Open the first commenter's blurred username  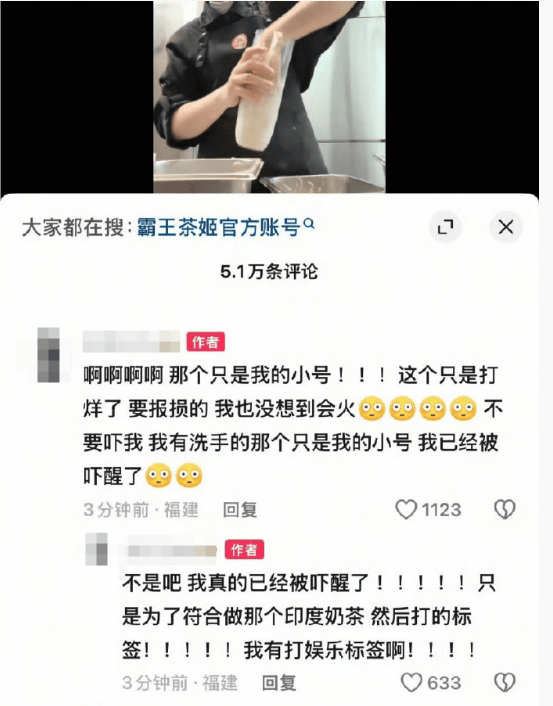click(131, 342)
